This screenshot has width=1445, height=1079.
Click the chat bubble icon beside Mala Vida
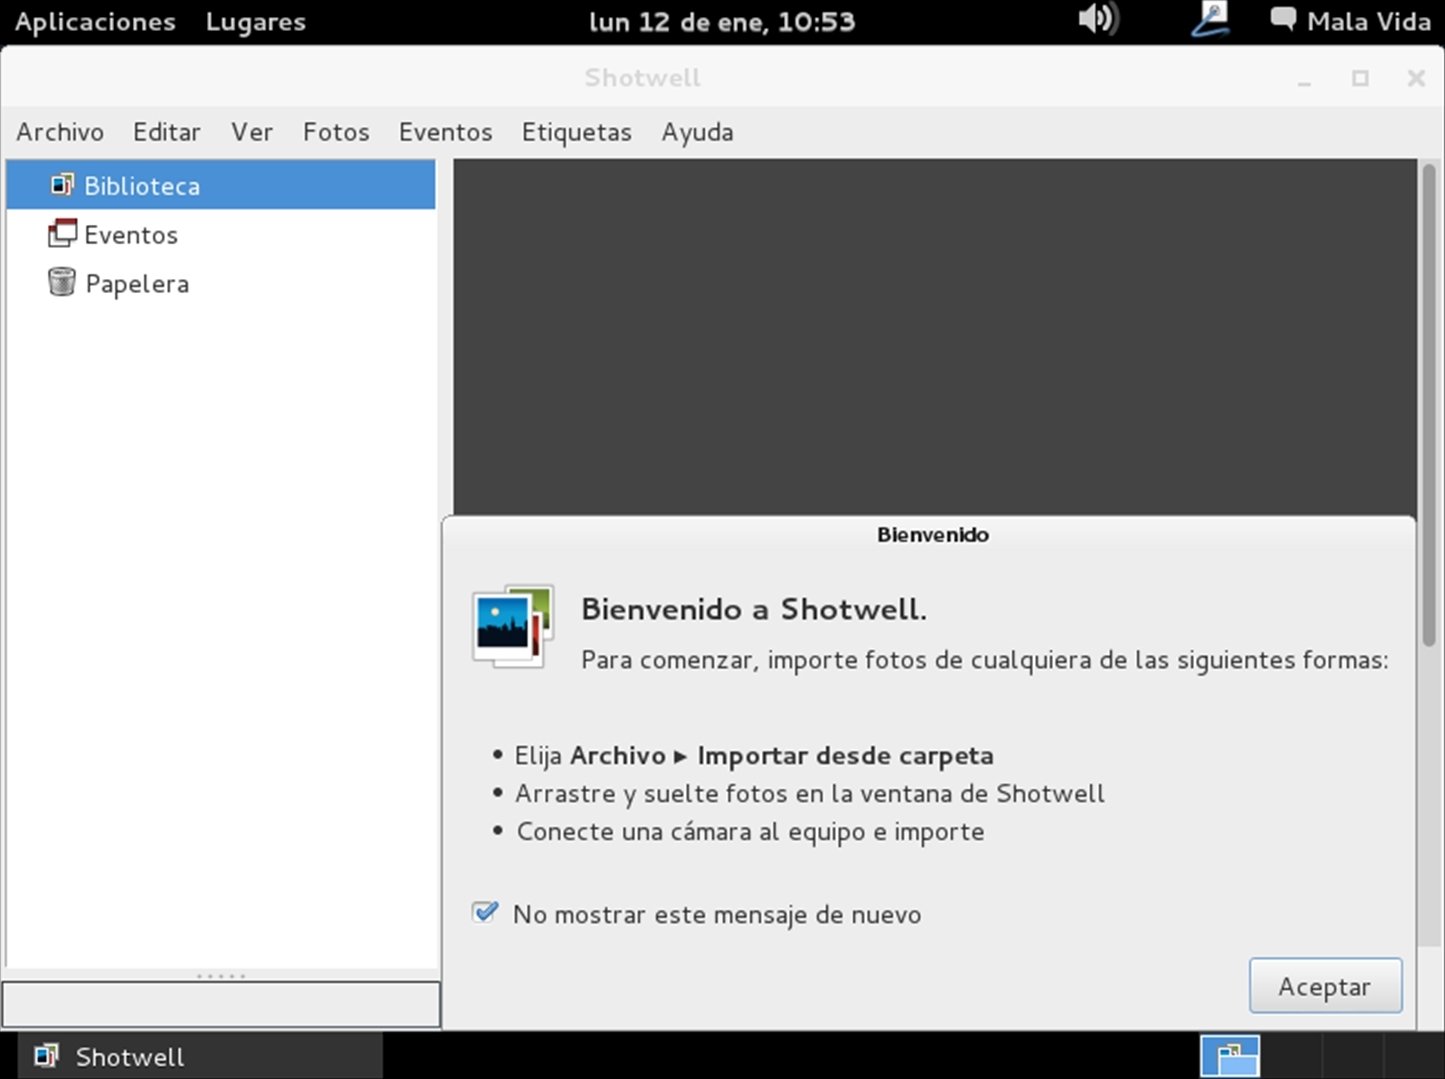[1283, 19]
